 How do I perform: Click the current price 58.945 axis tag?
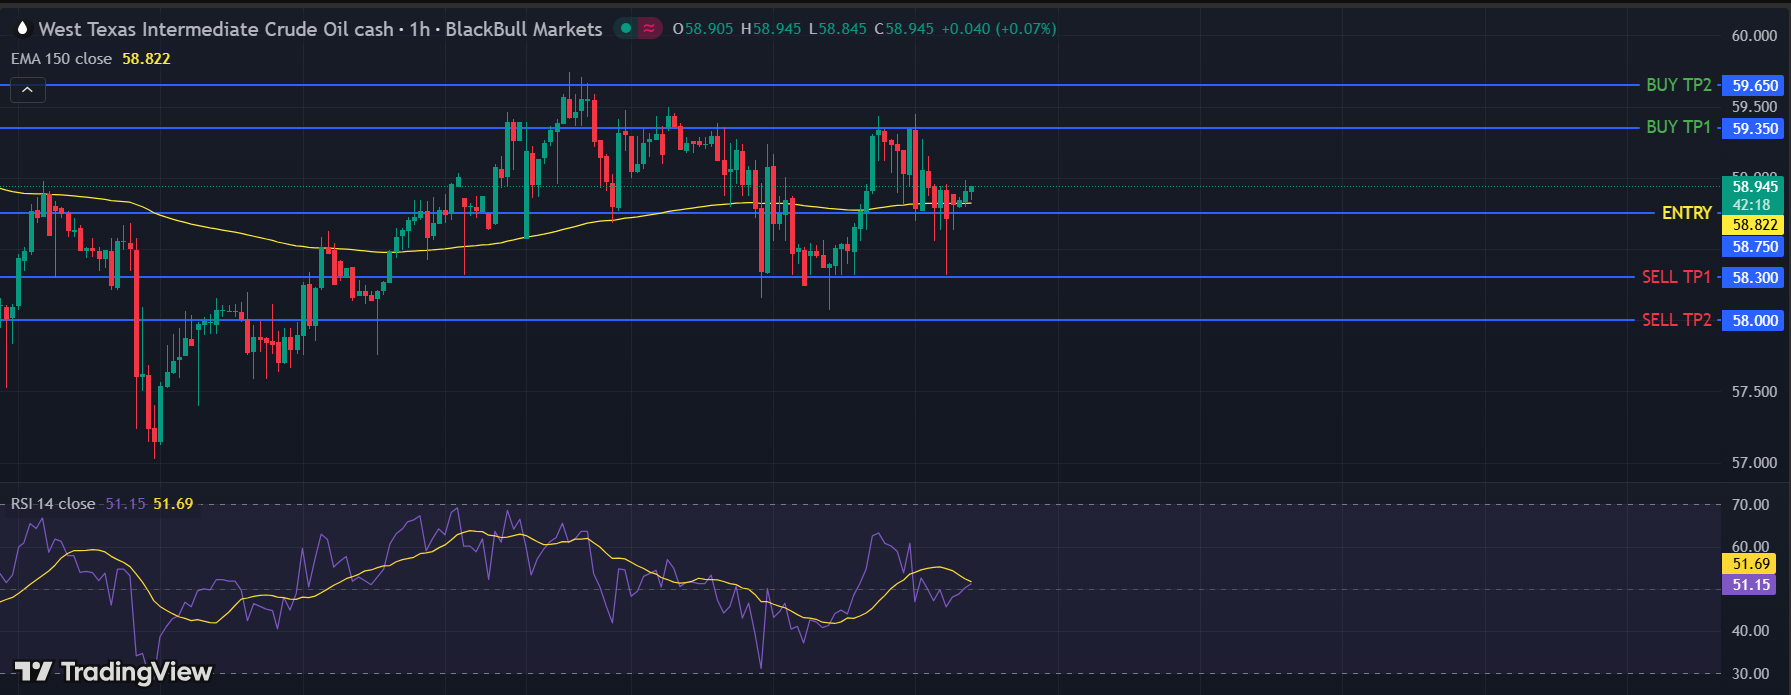(1754, 187)
